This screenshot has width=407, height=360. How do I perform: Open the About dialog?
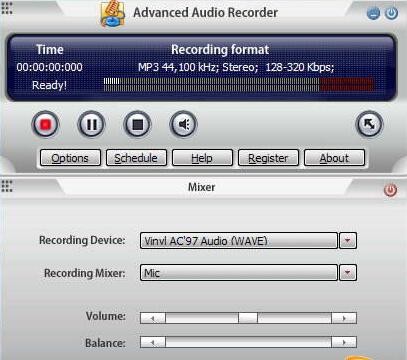[x=334, y=158]
